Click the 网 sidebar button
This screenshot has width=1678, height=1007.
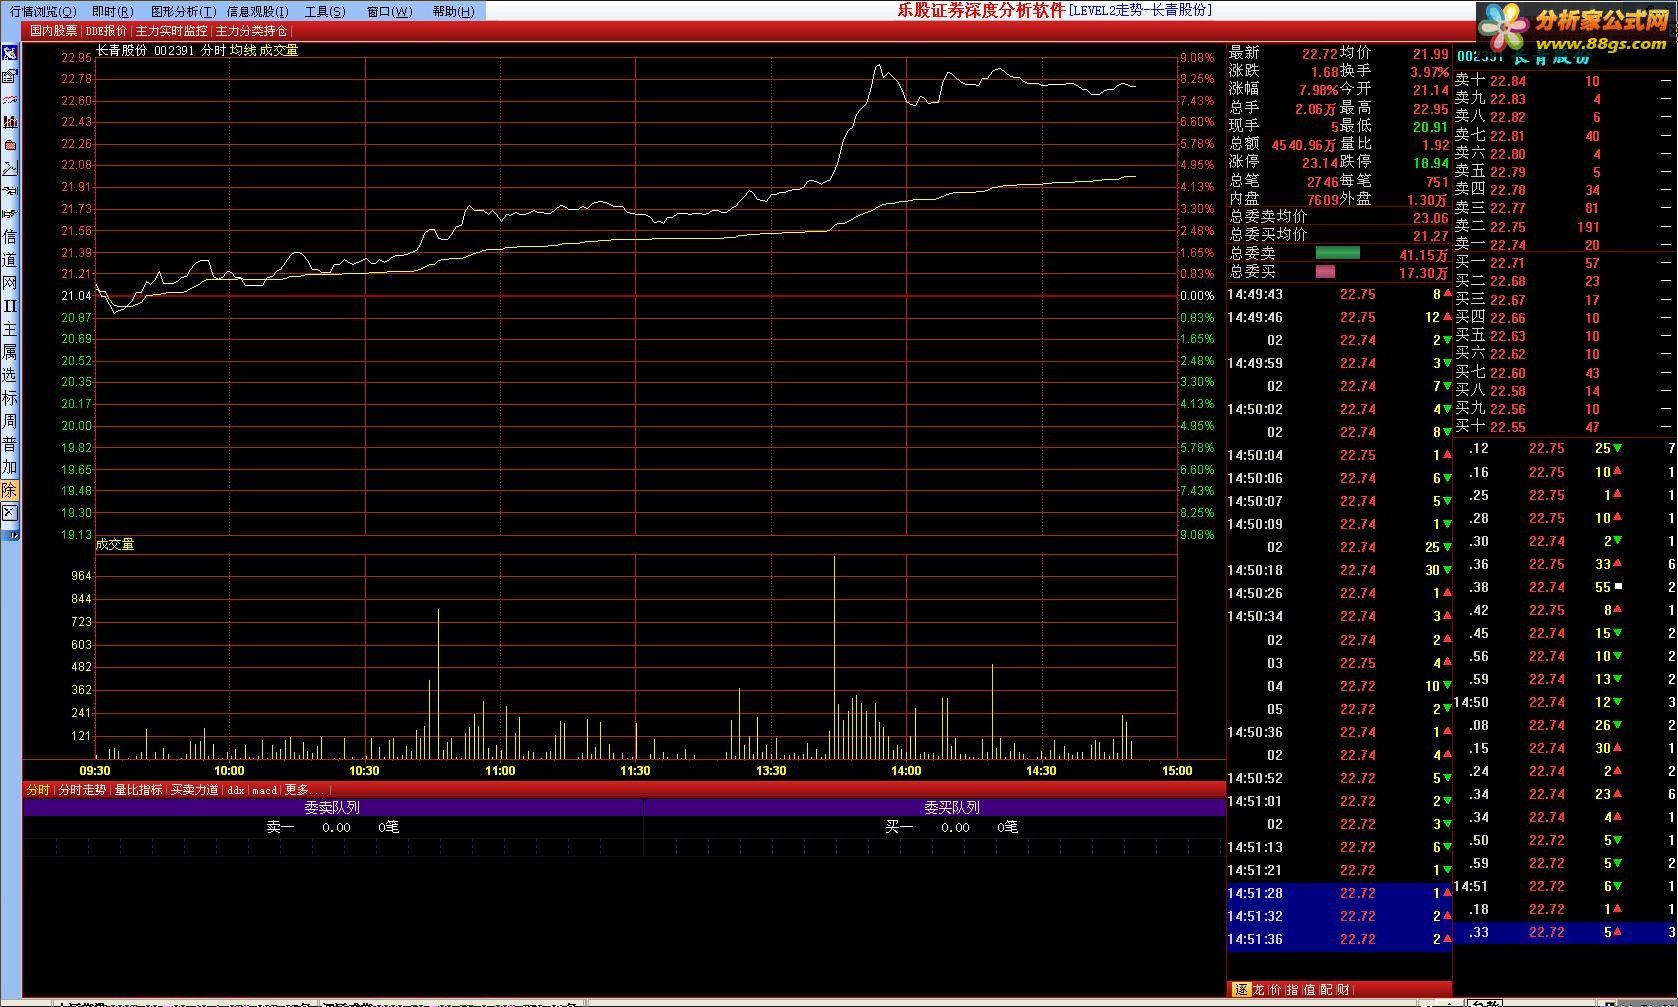point(10,283)
